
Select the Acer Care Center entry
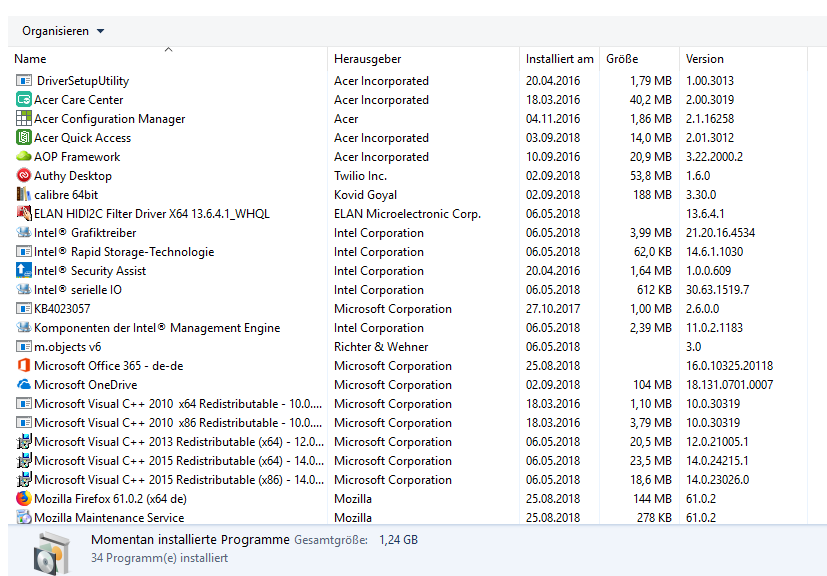79,100
